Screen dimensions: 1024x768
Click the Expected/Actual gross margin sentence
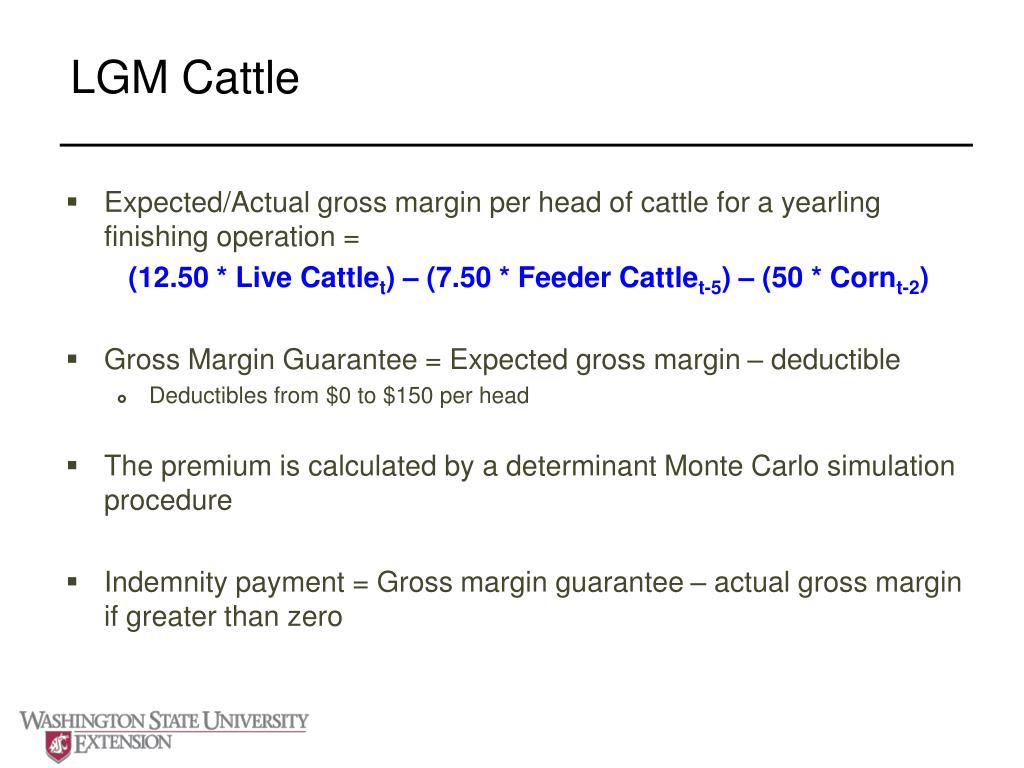pos(492,219)
